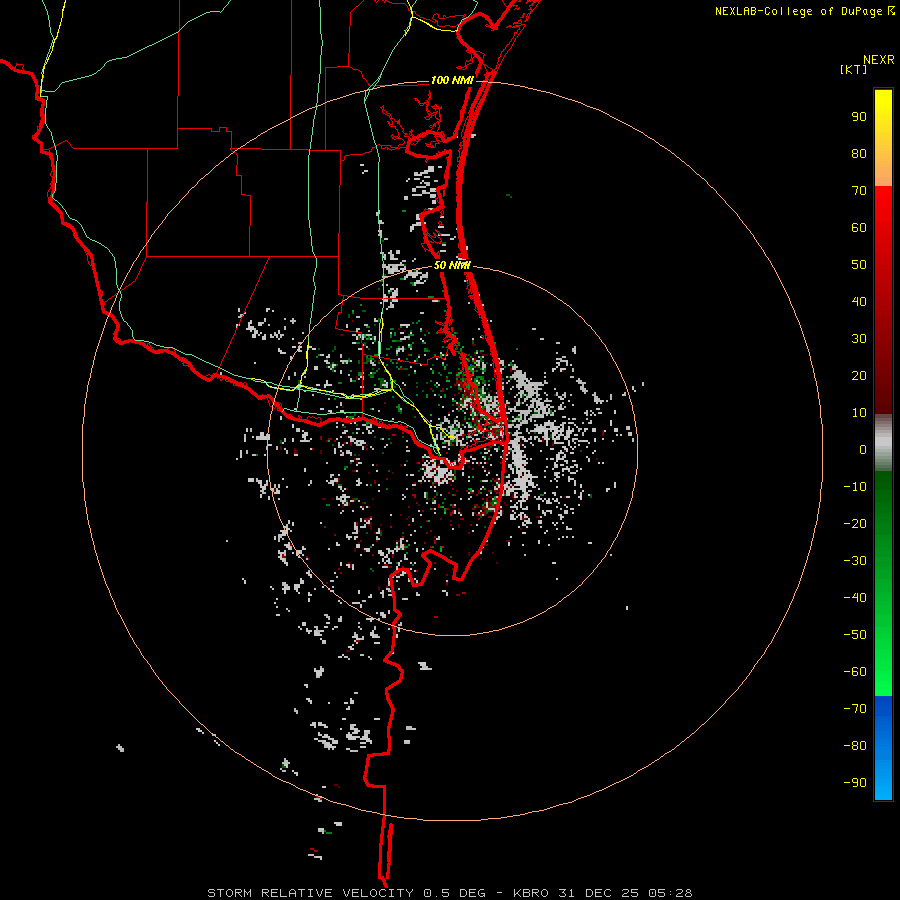
Task: Pick the gray zero segment of the color bar
Action: click(883, 443)
